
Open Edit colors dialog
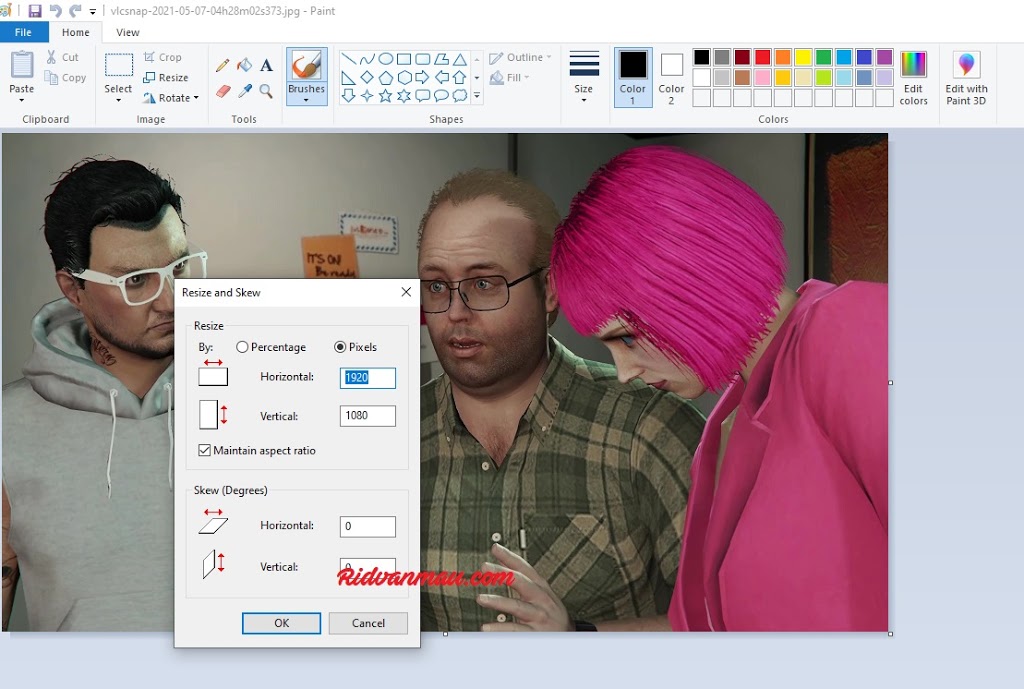click(x=913, y=78)
